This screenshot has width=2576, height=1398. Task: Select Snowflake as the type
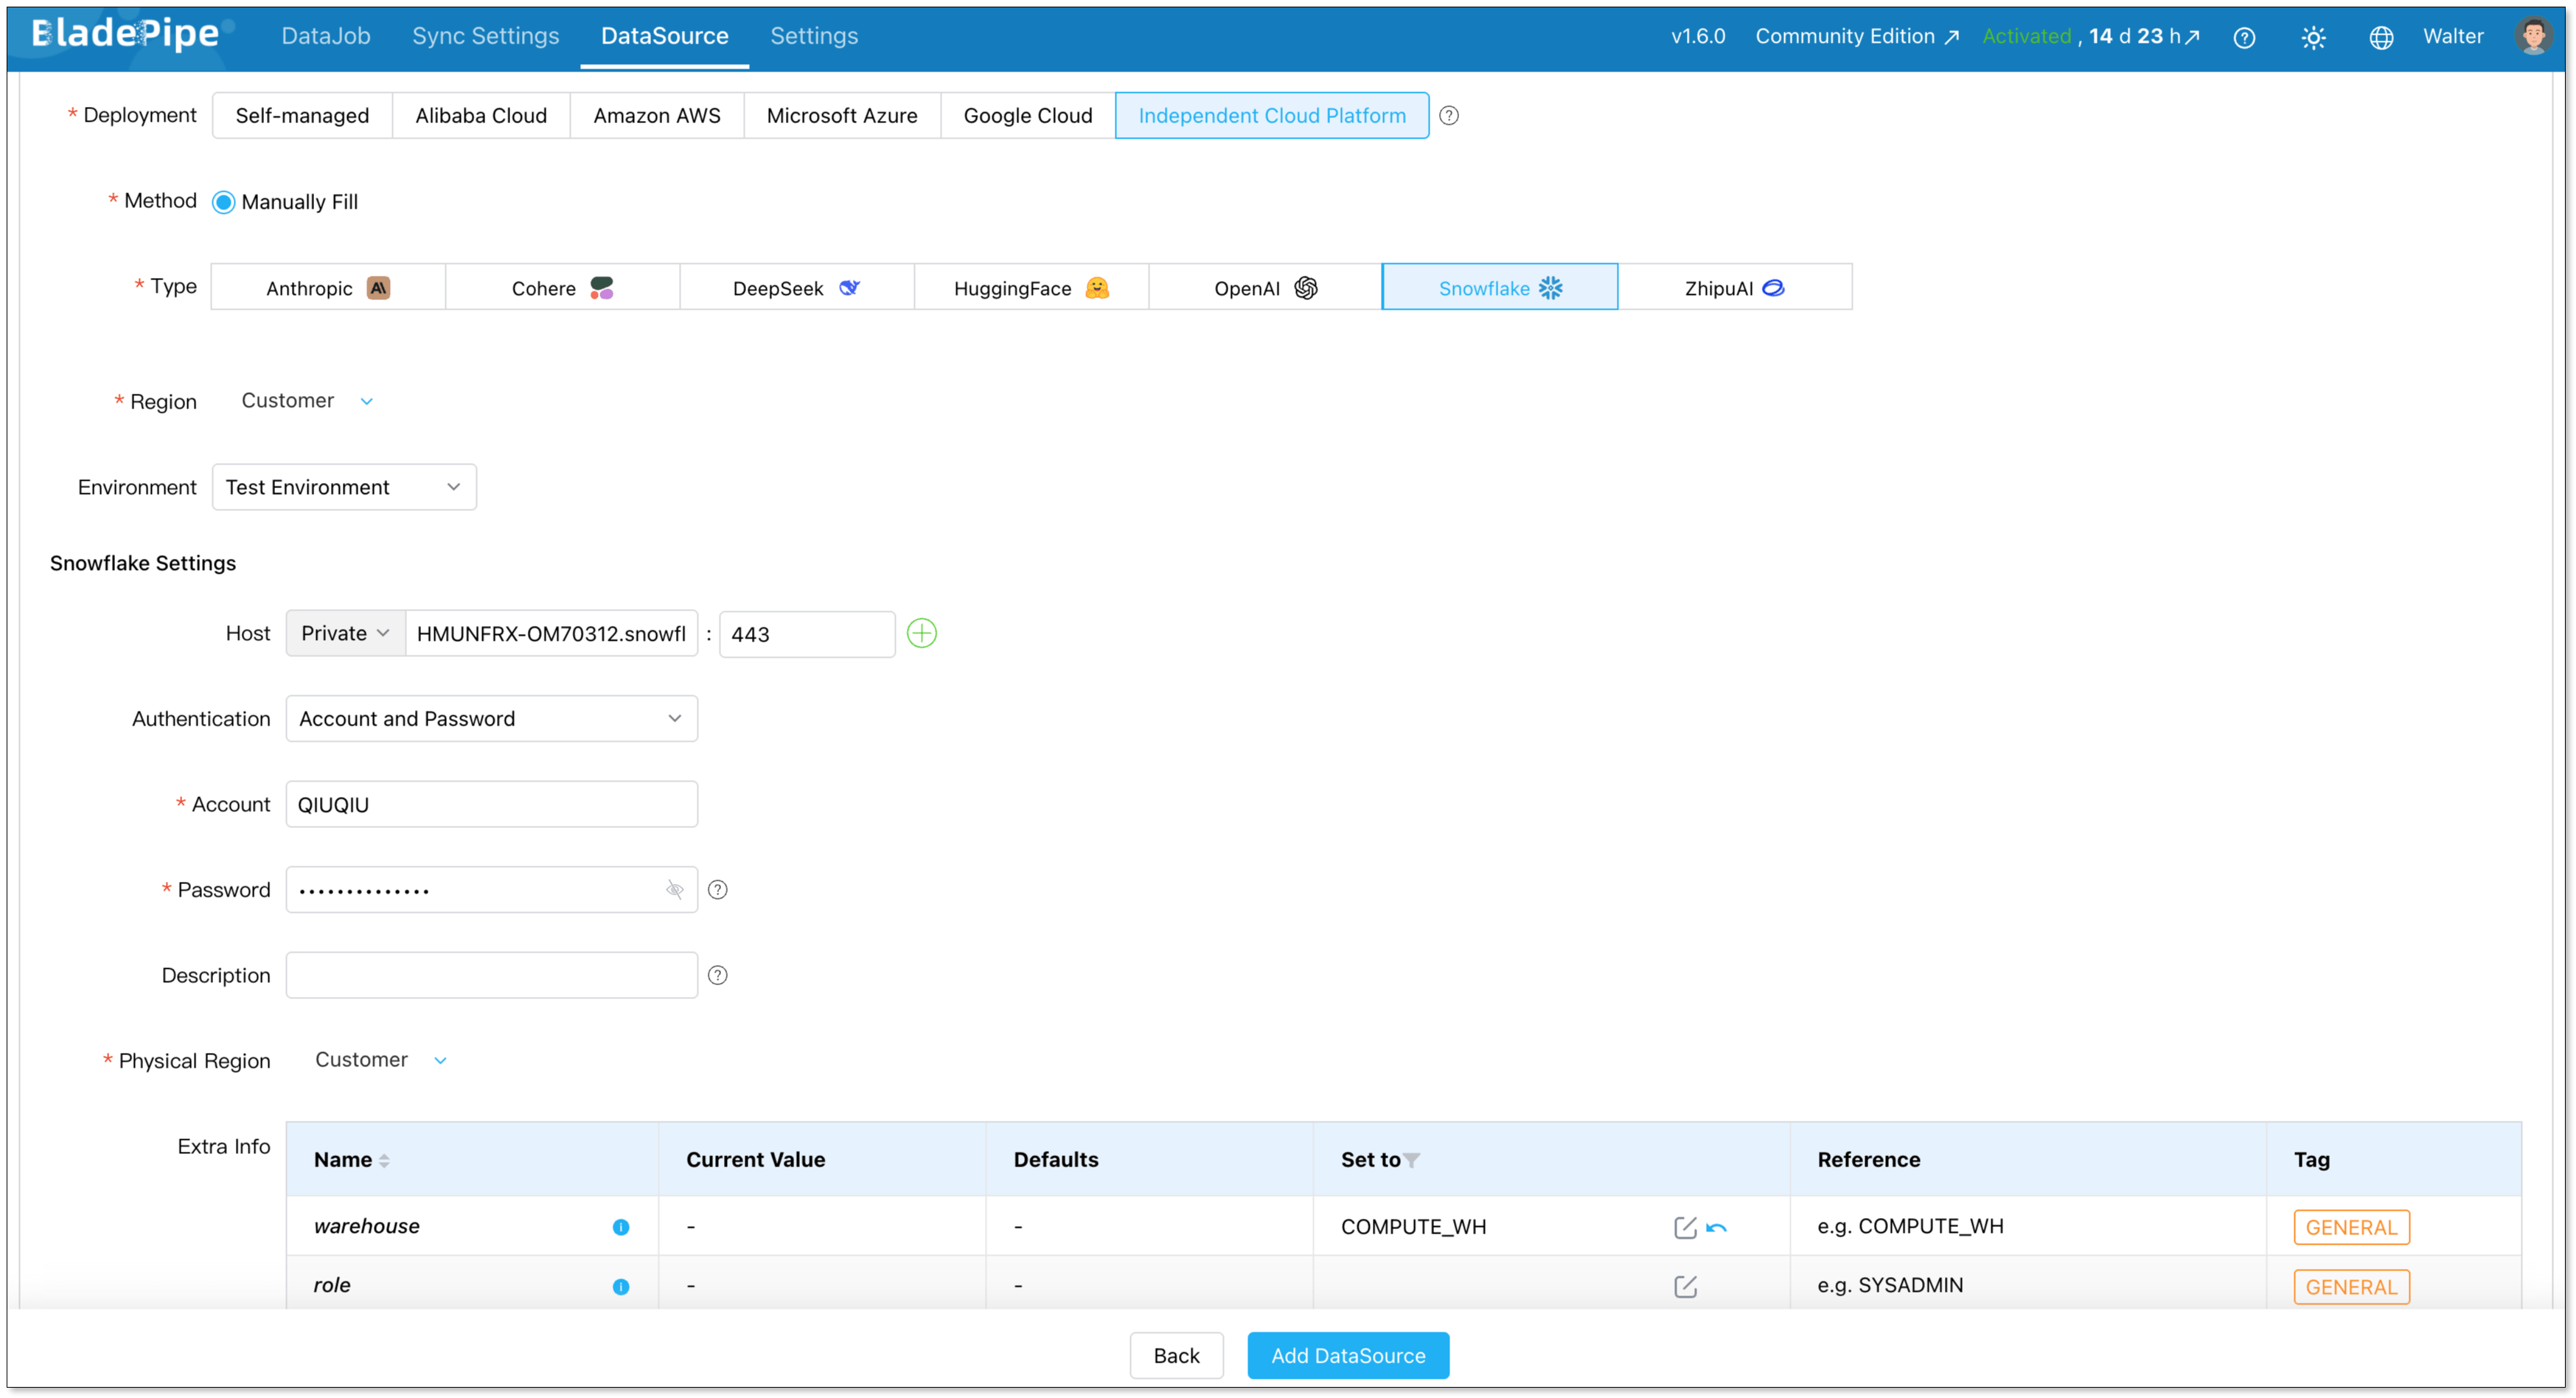point(1500,288)
